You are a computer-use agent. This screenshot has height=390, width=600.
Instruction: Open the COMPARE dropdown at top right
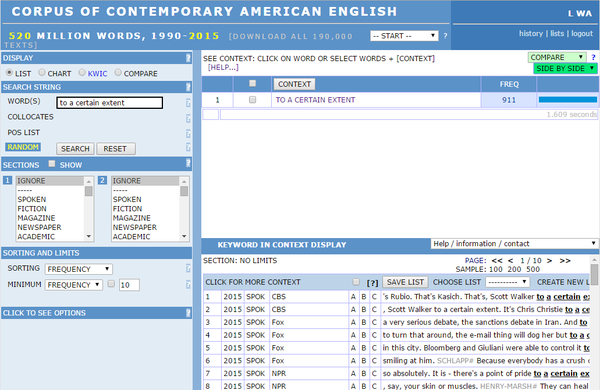pos(557,57)
